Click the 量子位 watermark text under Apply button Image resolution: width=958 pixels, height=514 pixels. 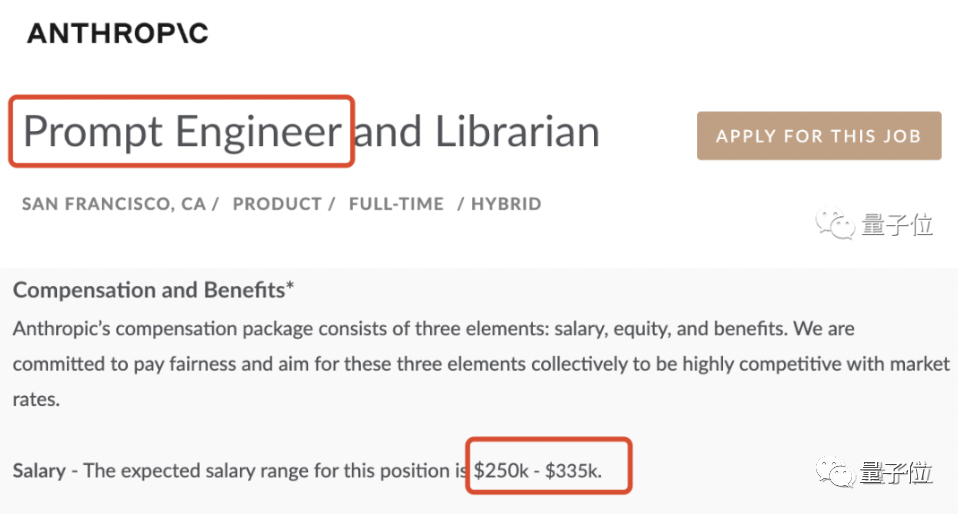[x=897, y=225]
